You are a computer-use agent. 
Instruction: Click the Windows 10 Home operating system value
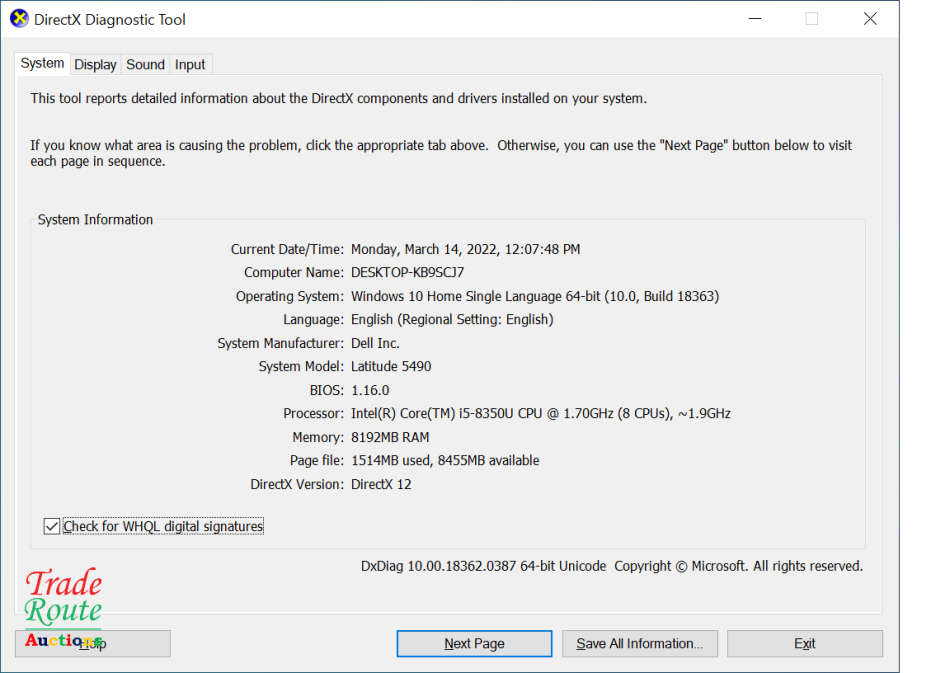534,296
